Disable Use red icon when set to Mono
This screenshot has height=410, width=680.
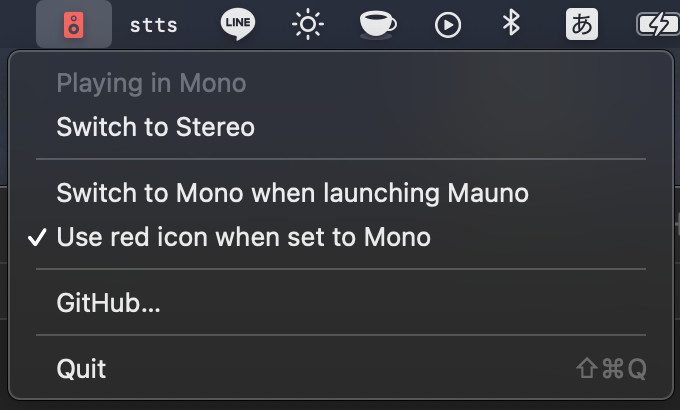(341, 237)
